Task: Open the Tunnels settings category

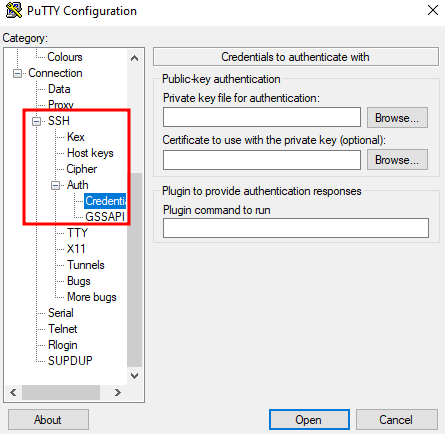Action: (x=86, y=265)
